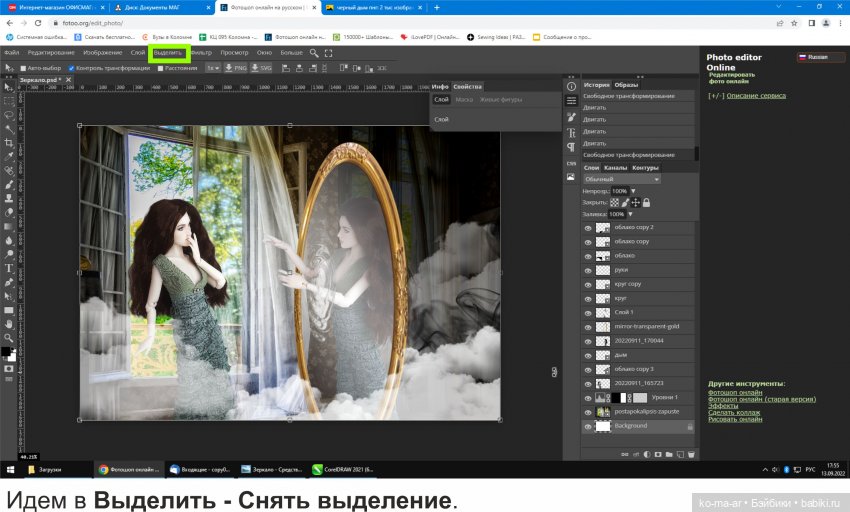Hide the облако copy 2 layer
850x512 pixels.
[588, 228]
